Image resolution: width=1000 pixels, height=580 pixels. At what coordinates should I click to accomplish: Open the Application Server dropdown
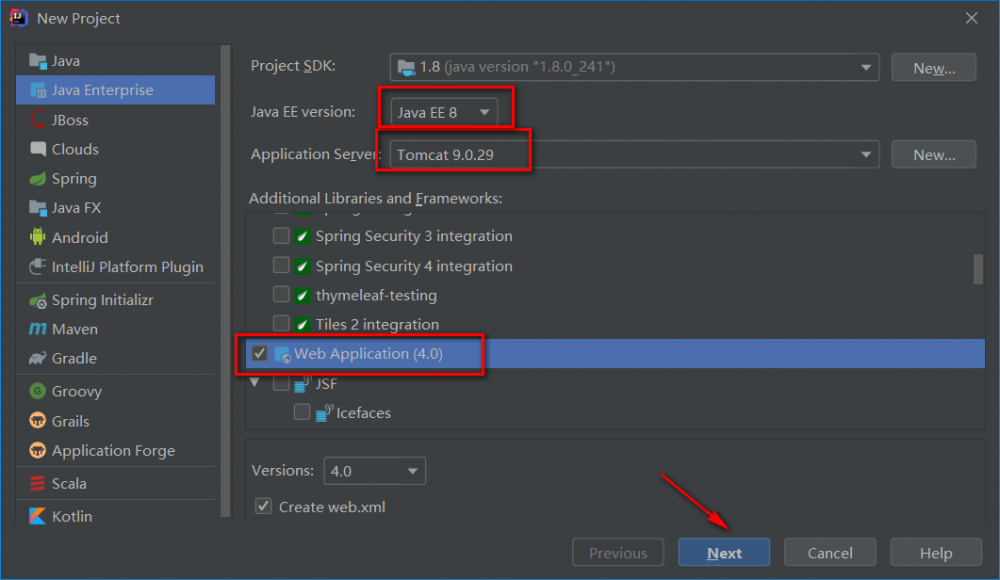click(x=867, y=154)
